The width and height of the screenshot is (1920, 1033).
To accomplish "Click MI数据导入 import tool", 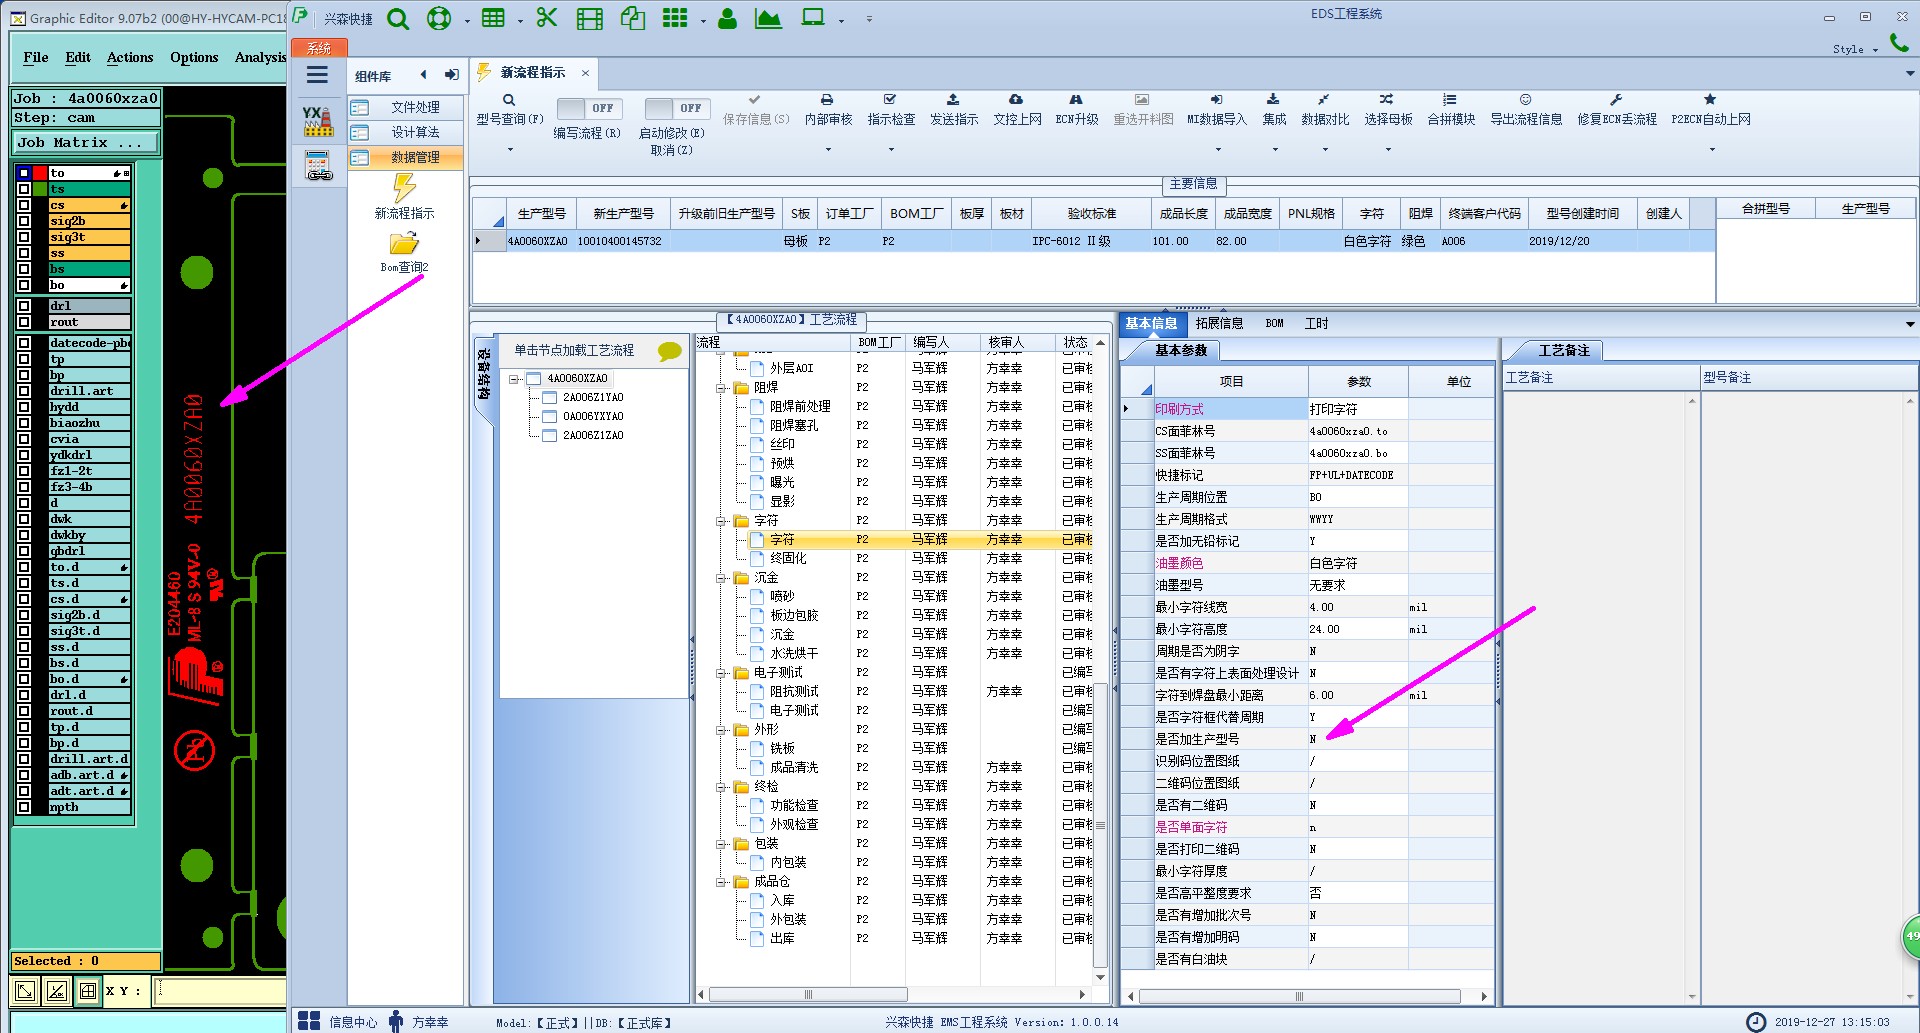I will pyautogui.click(x=1216, y=110).
